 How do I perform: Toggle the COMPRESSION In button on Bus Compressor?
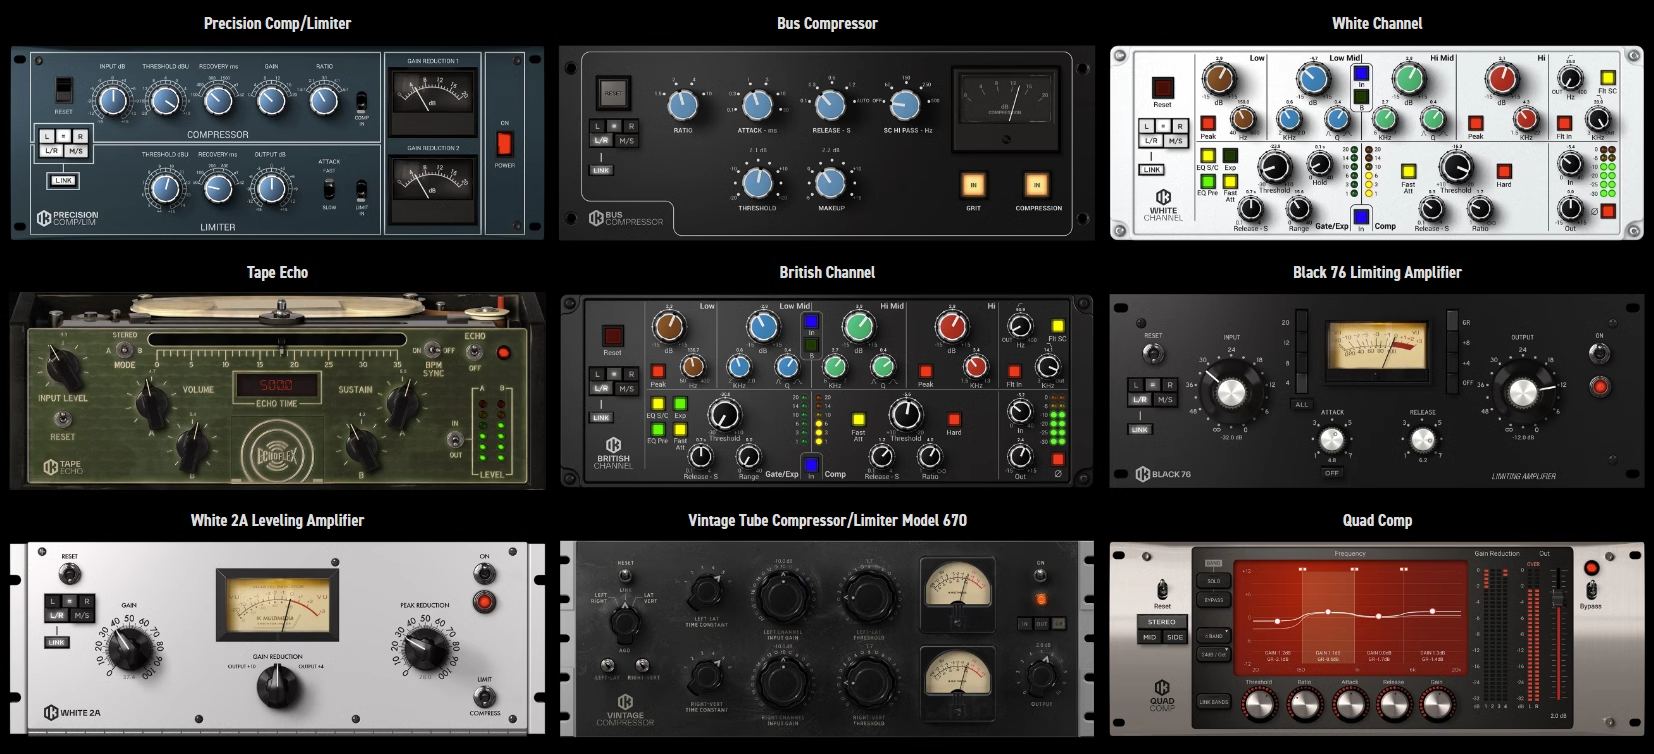click(x=1037, y=185)
